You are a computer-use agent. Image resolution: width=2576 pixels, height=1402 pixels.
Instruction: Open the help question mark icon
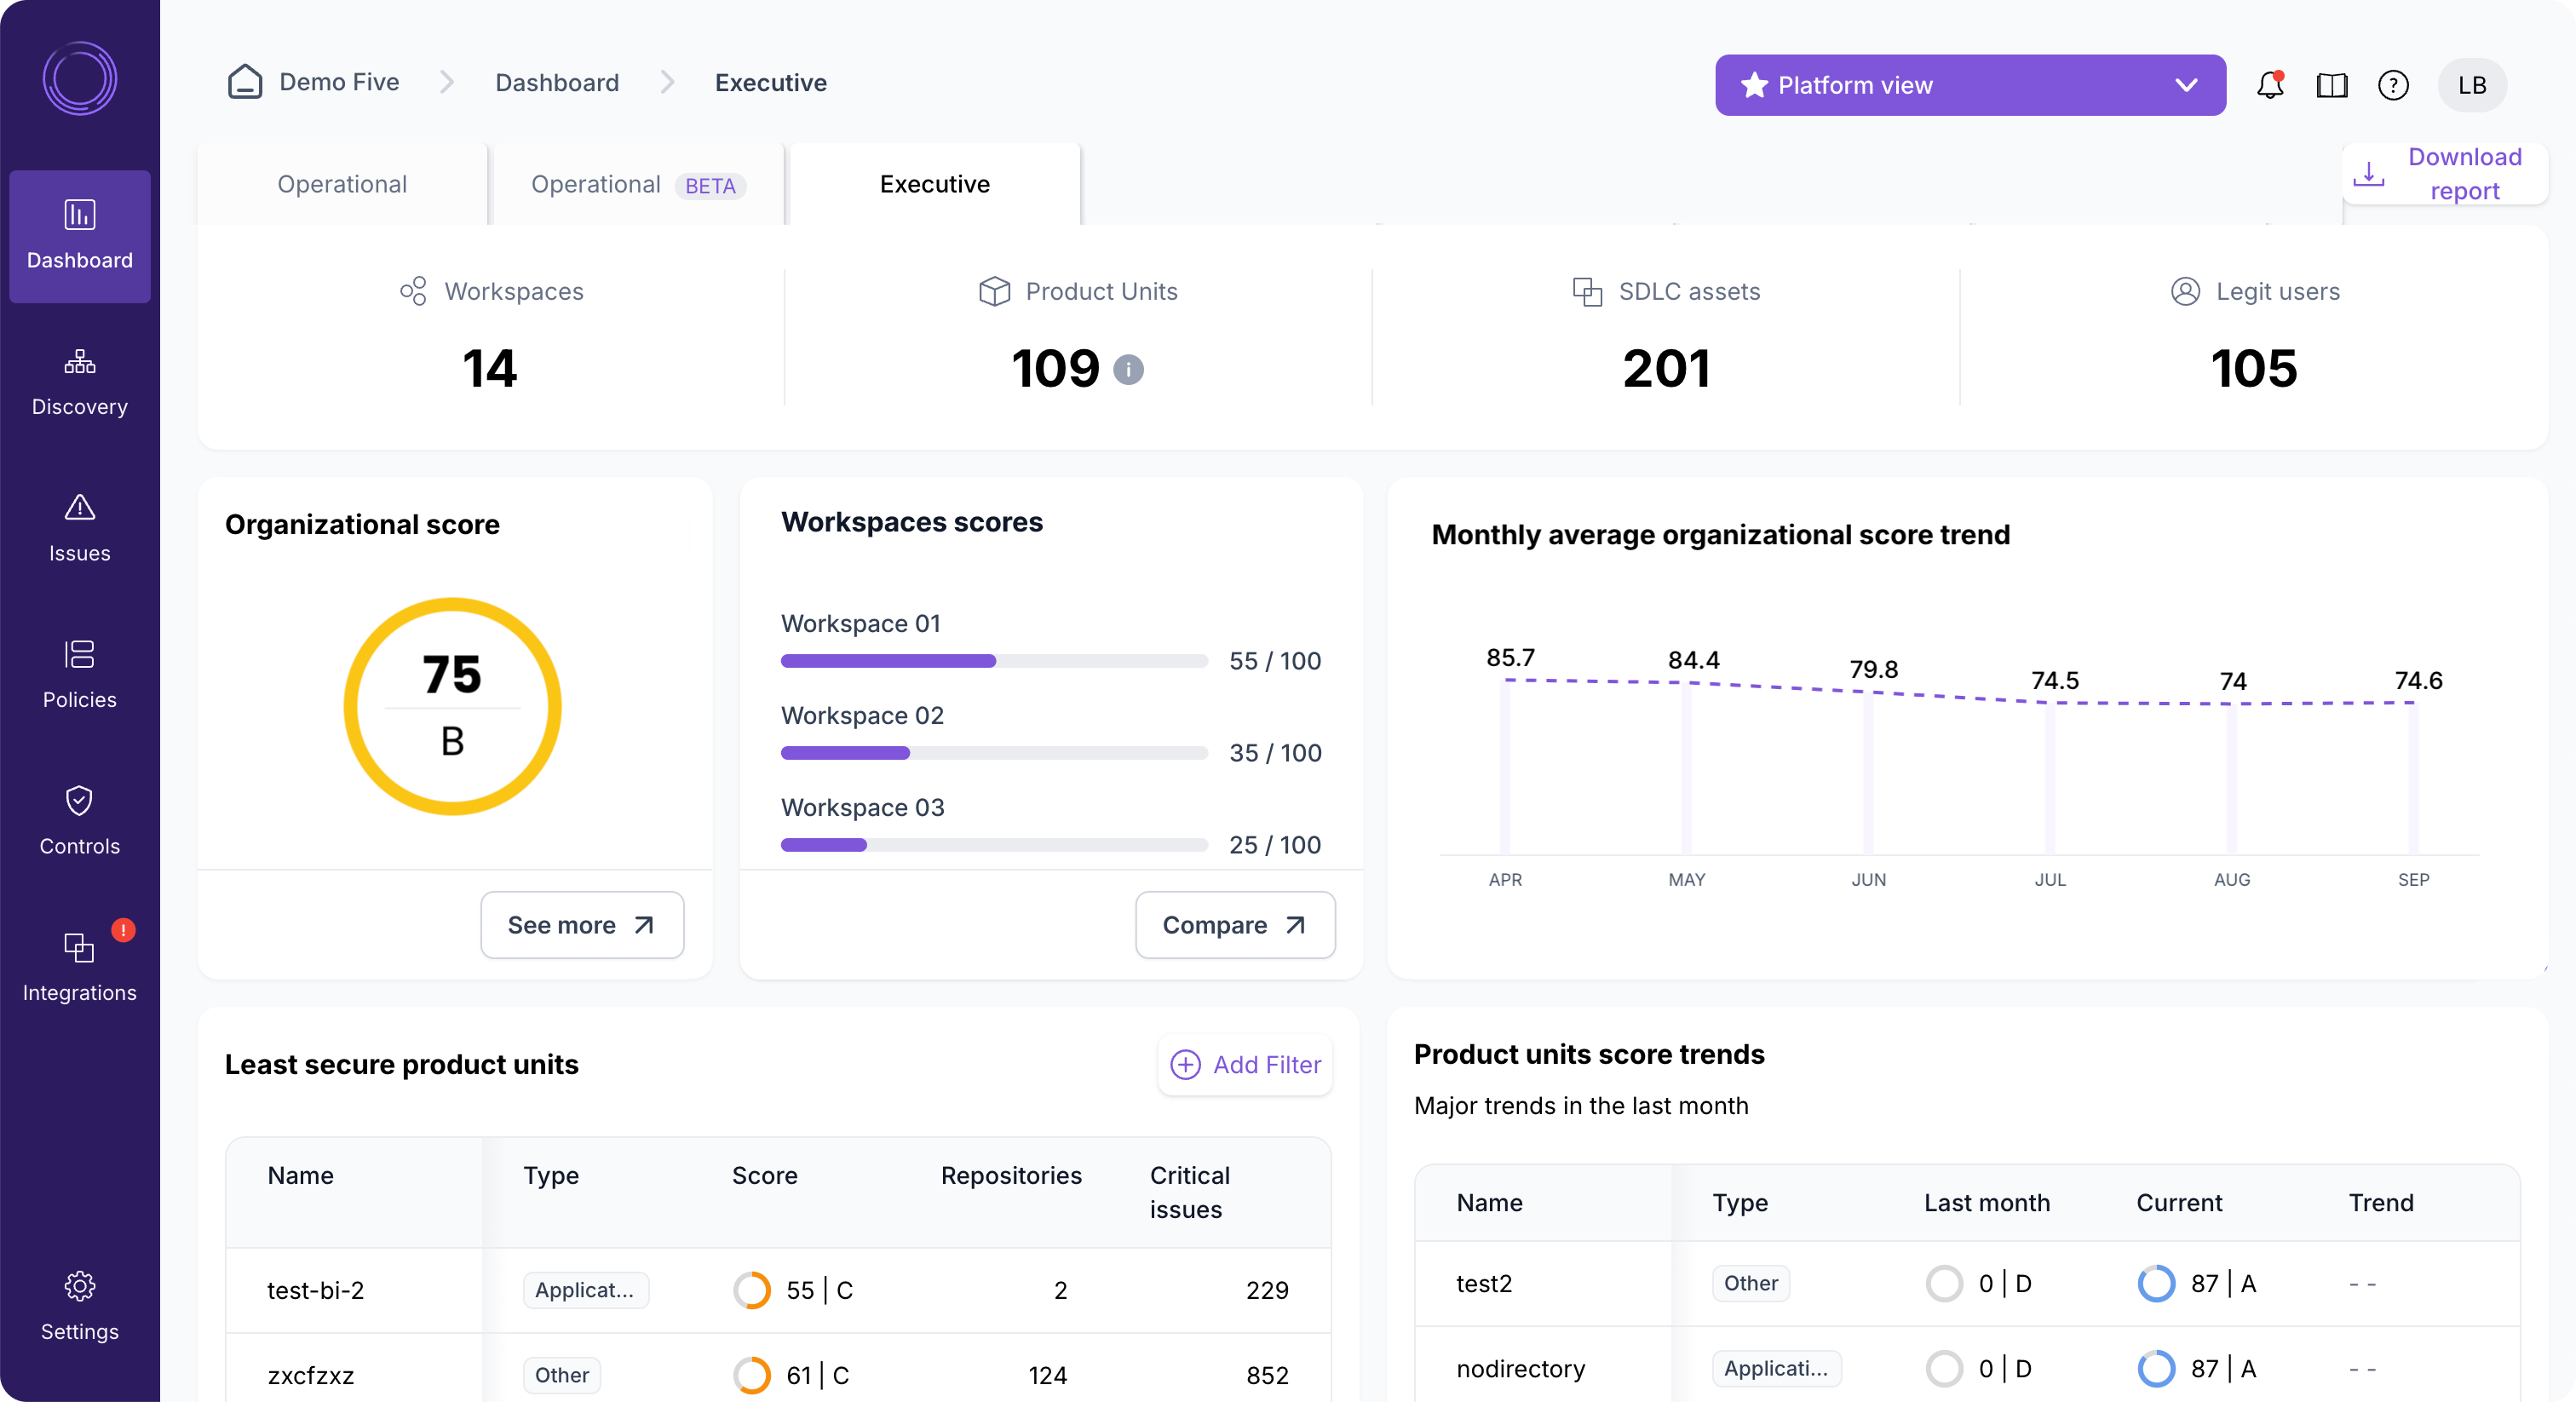click(2393, 85)
